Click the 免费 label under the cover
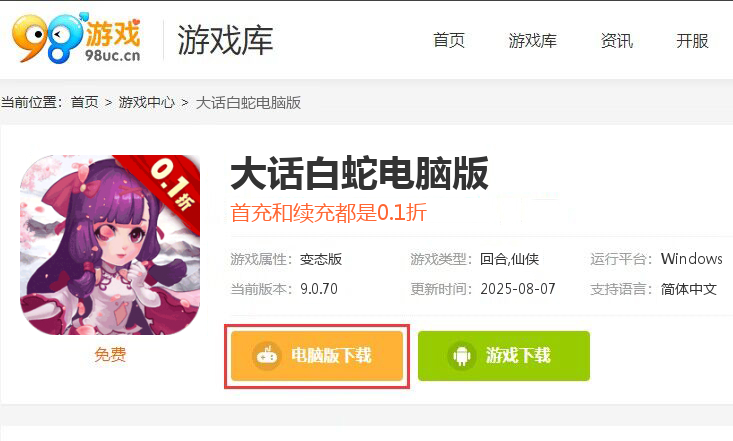The image size is (733, 441). (110, 354)
